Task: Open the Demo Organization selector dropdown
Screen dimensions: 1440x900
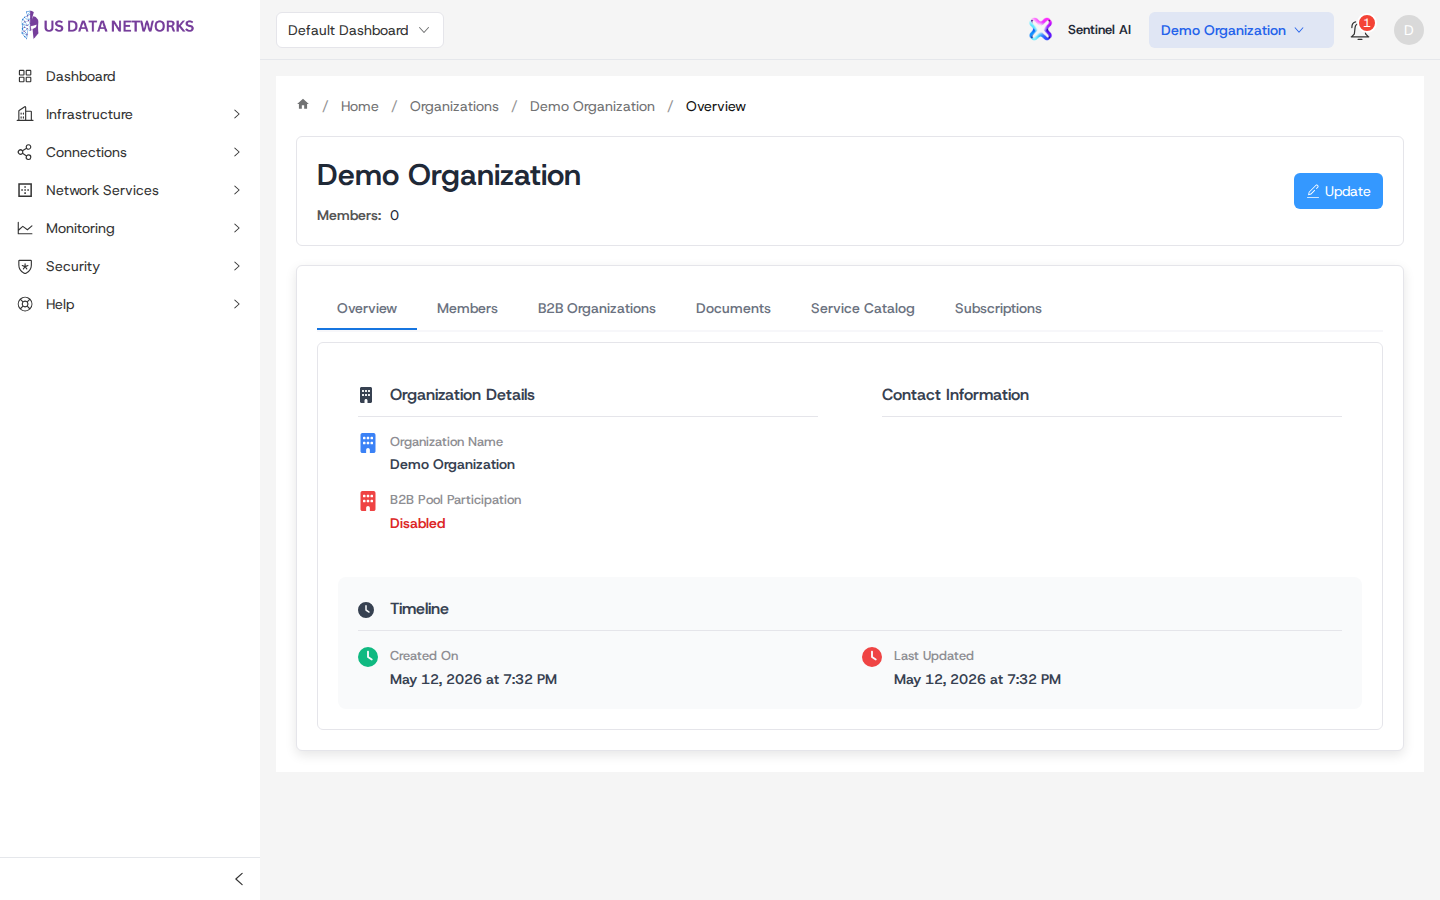Action: (1241, 30)
